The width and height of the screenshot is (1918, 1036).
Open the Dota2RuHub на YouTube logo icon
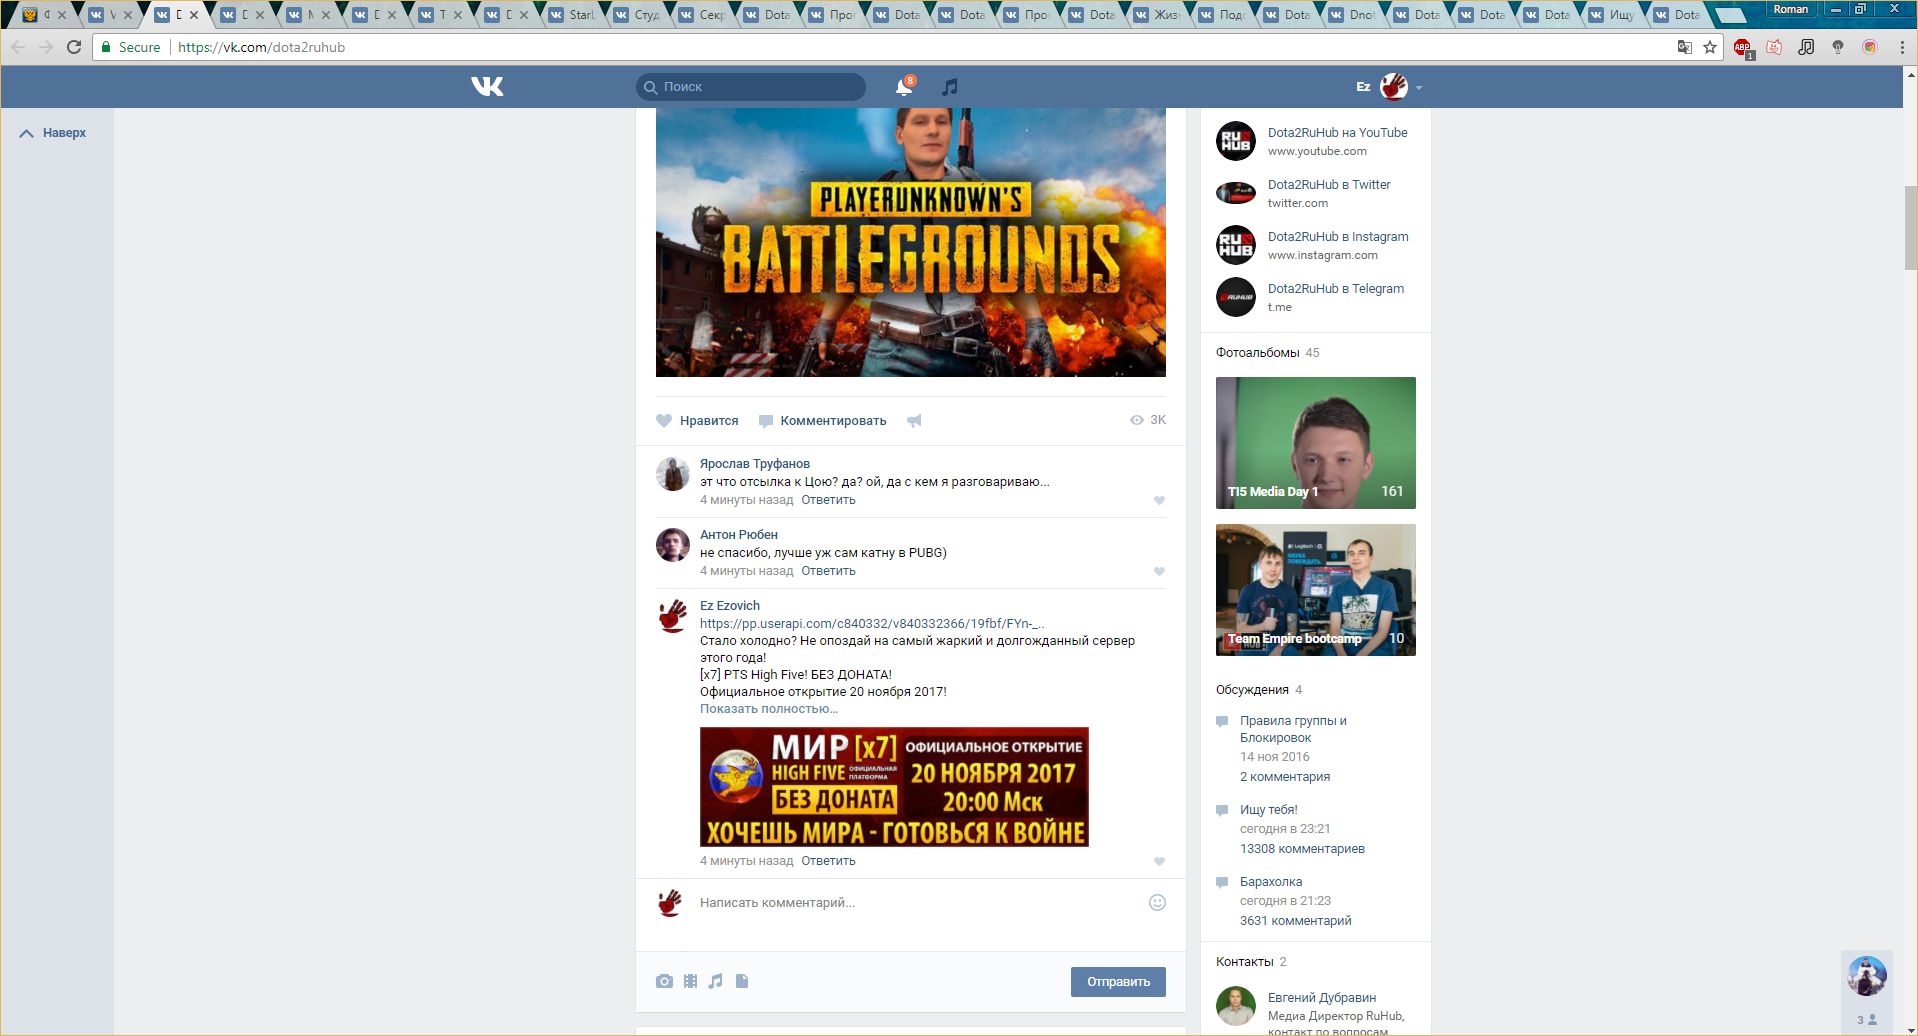pyautogui.click(x=1236, y=141)
